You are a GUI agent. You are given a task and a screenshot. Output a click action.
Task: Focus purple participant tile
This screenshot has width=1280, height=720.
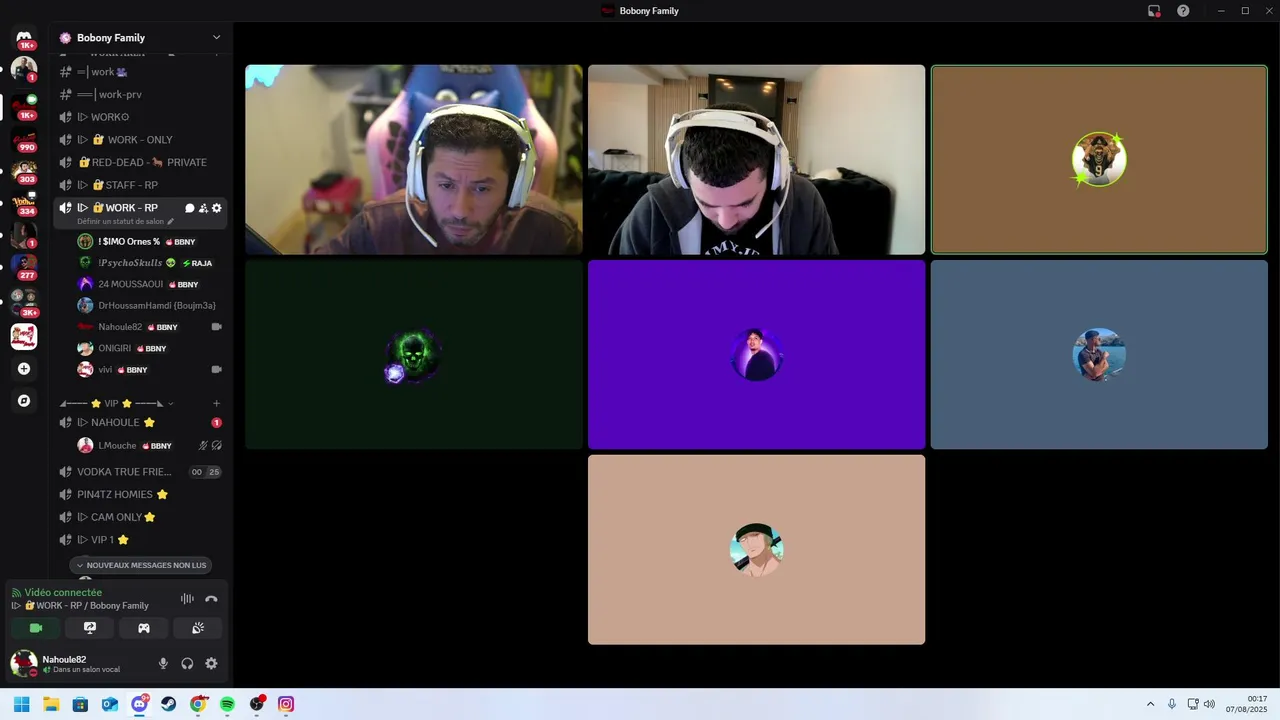point(757,355)
